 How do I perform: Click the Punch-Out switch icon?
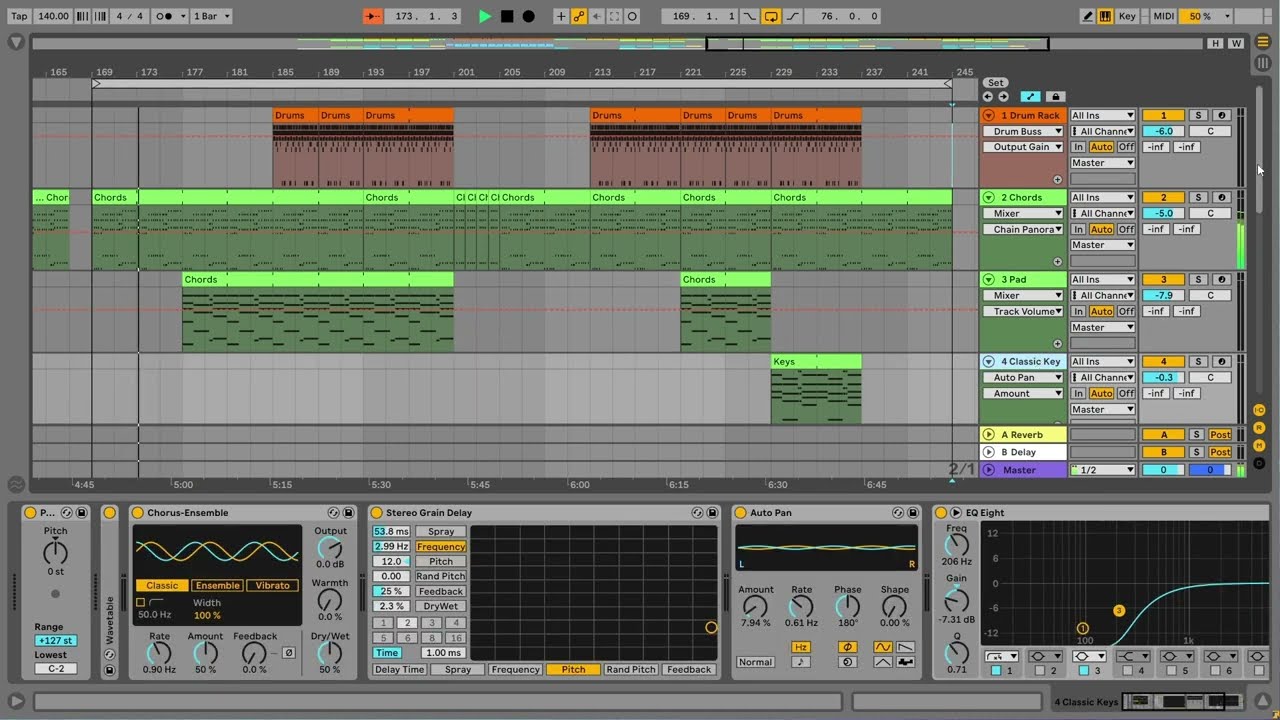coord(792,16)
